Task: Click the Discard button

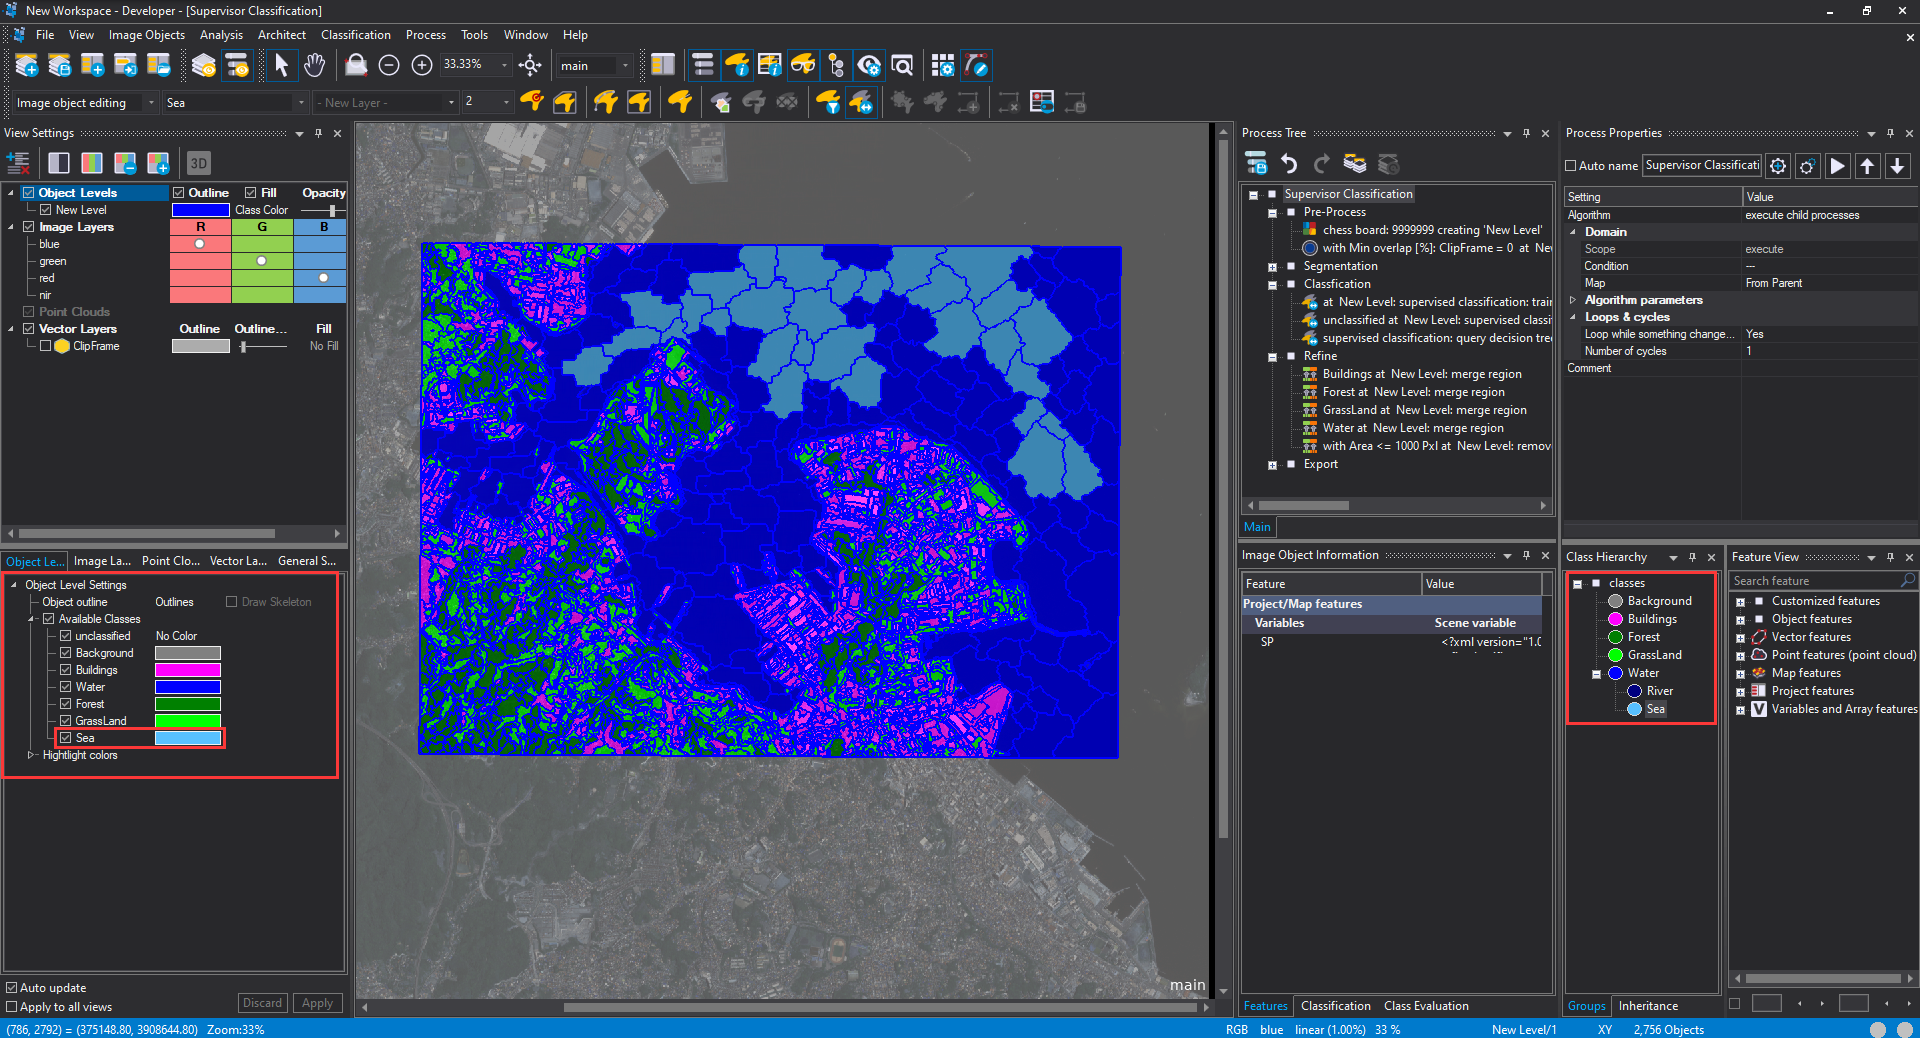Action: pos(262,1003)
